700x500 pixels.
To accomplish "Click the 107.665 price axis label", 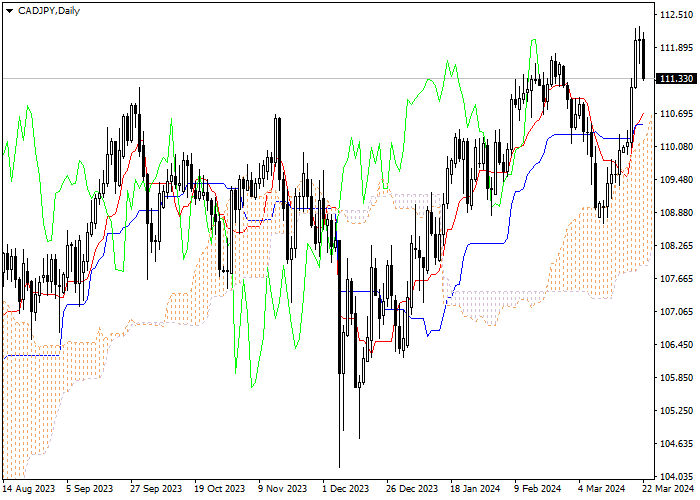I will (677, 279).
